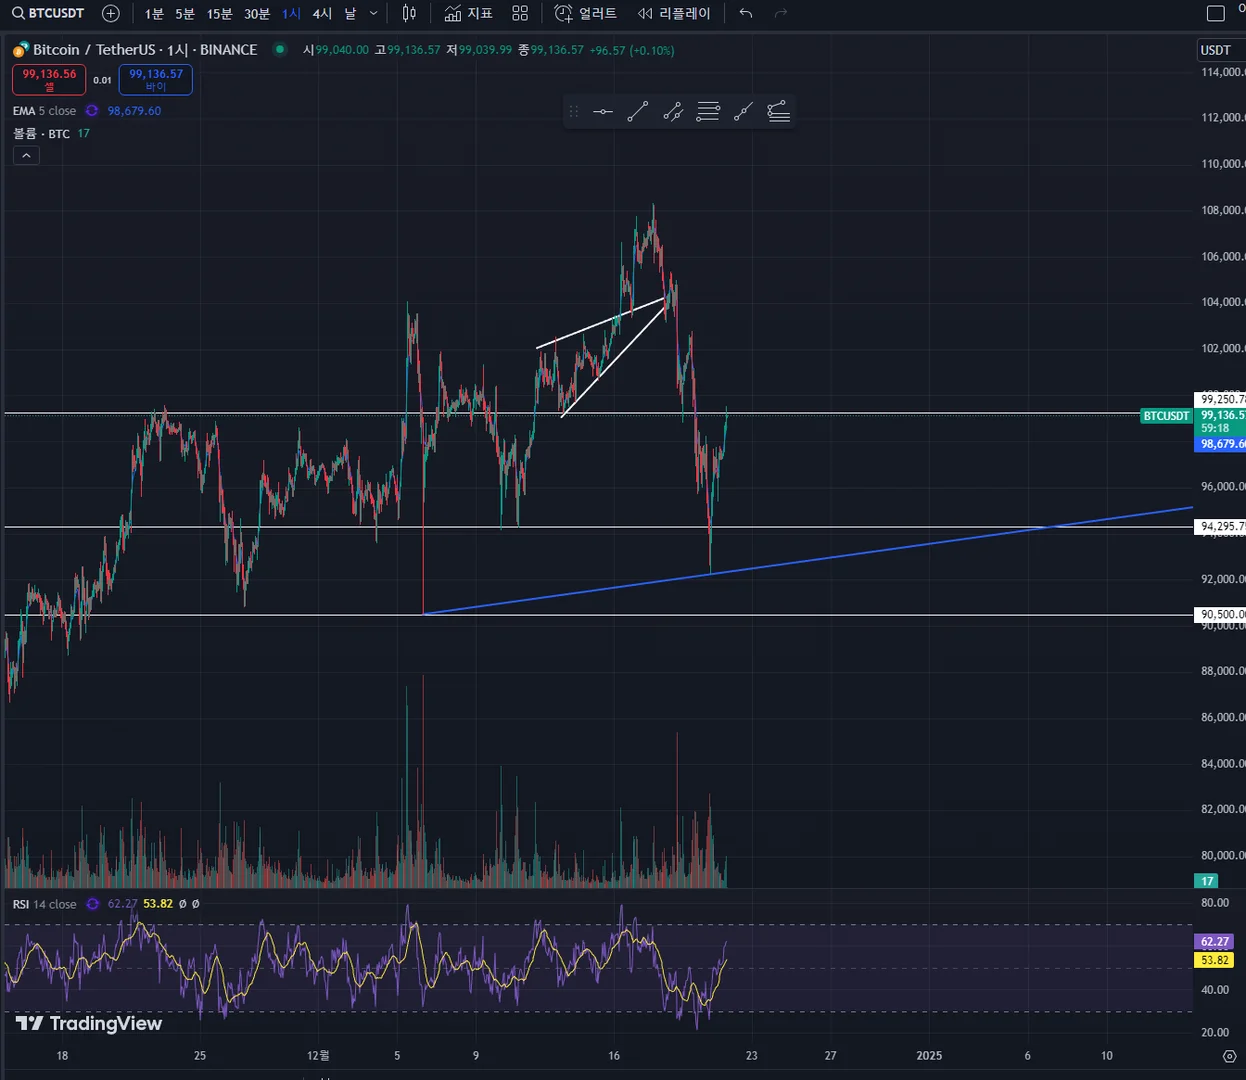
Task: Open the candlestick chart type menu
Action: pyautogui.click(x=409, y=13)
